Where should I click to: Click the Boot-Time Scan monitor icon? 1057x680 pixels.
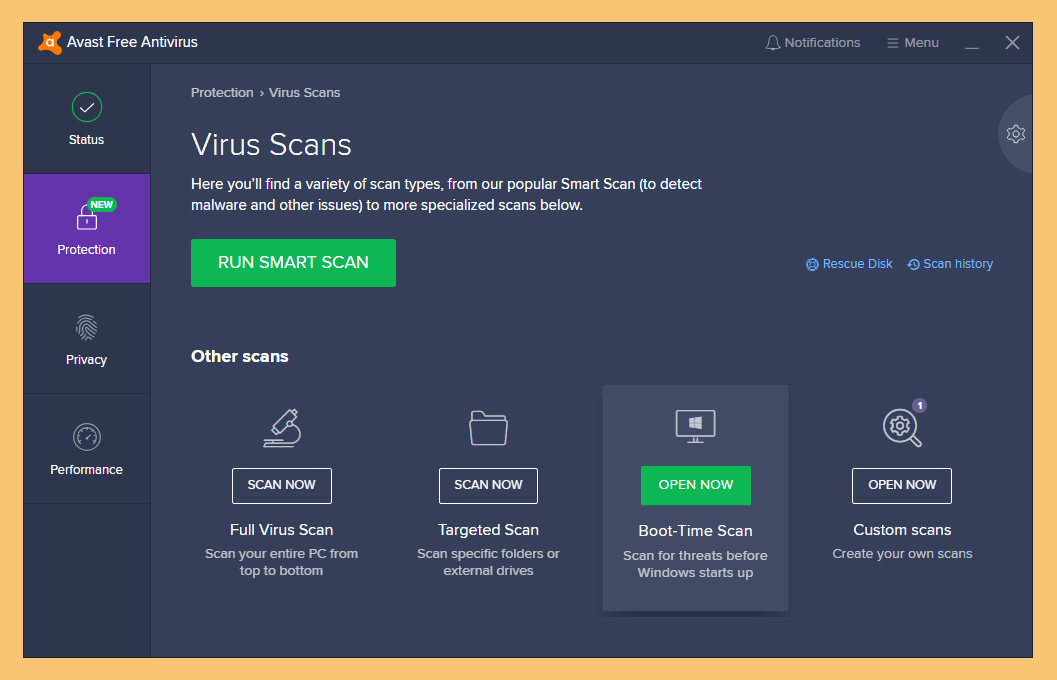click(695, 426)
